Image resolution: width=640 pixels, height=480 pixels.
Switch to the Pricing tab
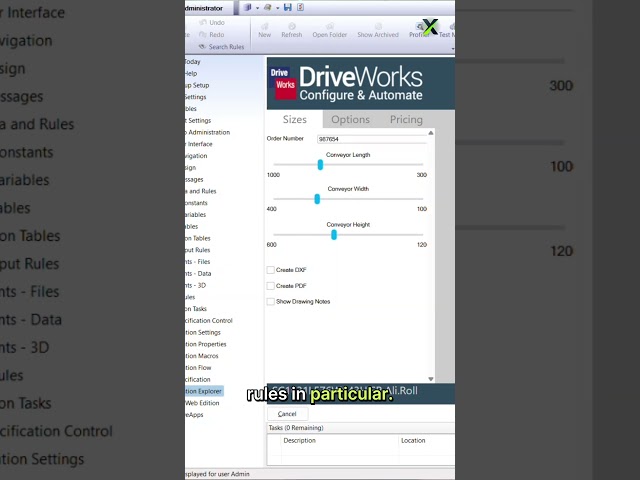click(x=406, y=120)
